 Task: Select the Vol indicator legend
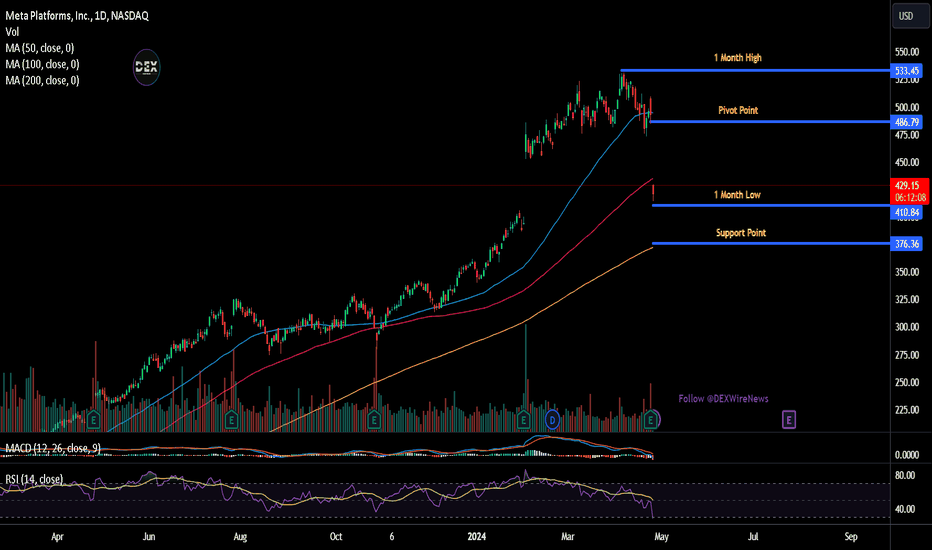12,32
